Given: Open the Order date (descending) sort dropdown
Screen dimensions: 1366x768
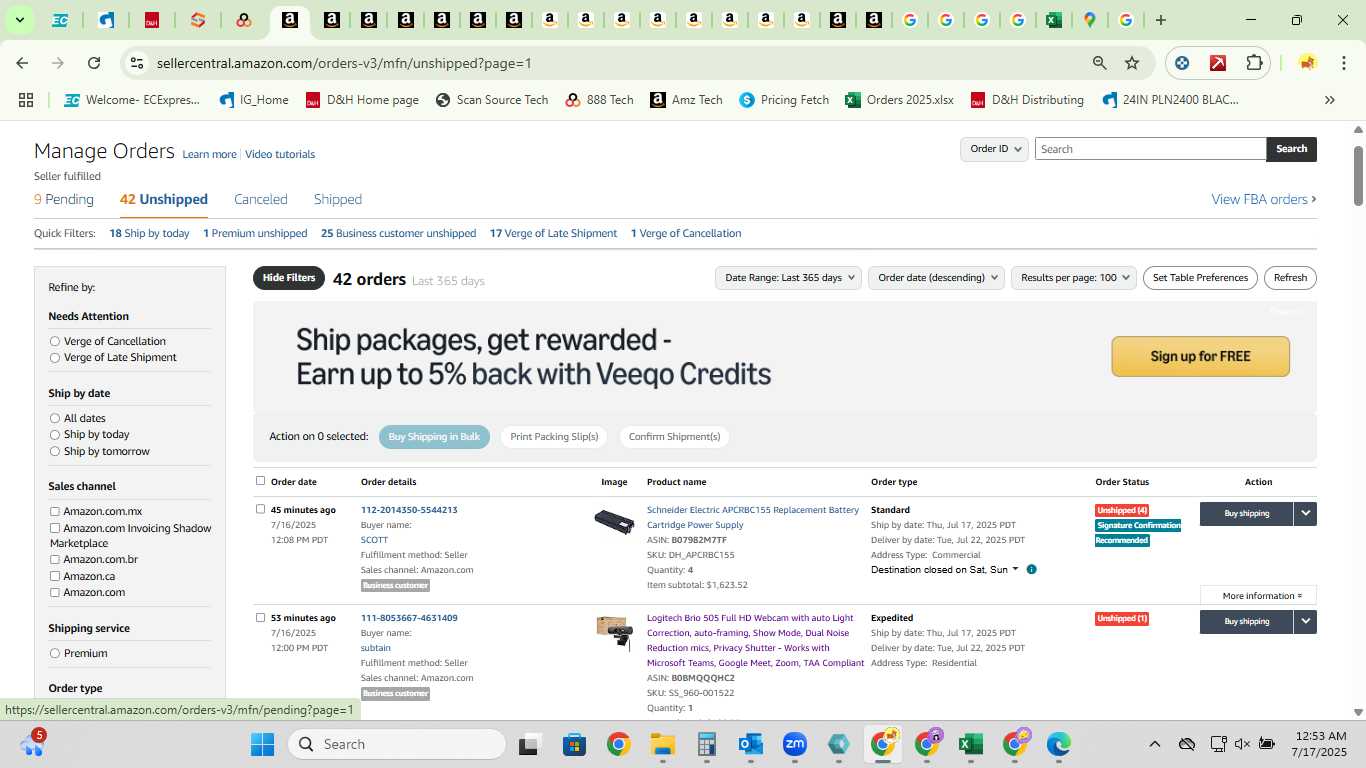Looking at the screenshot, I should click(936, 278).
